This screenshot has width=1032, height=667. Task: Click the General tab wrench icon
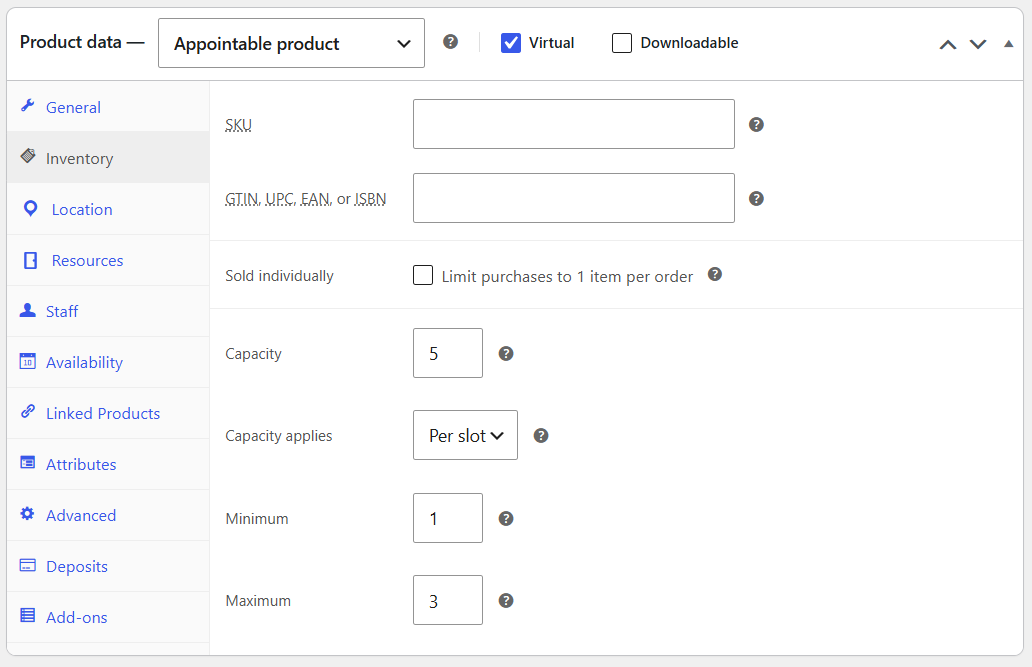tap(28, 105)
